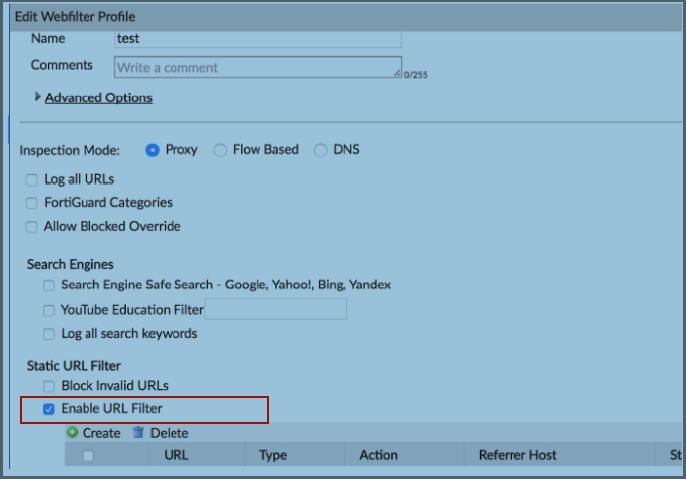Toggle FortiGuard Categories checkbox
The image size is (686, 481).
(x=32, y=203)
